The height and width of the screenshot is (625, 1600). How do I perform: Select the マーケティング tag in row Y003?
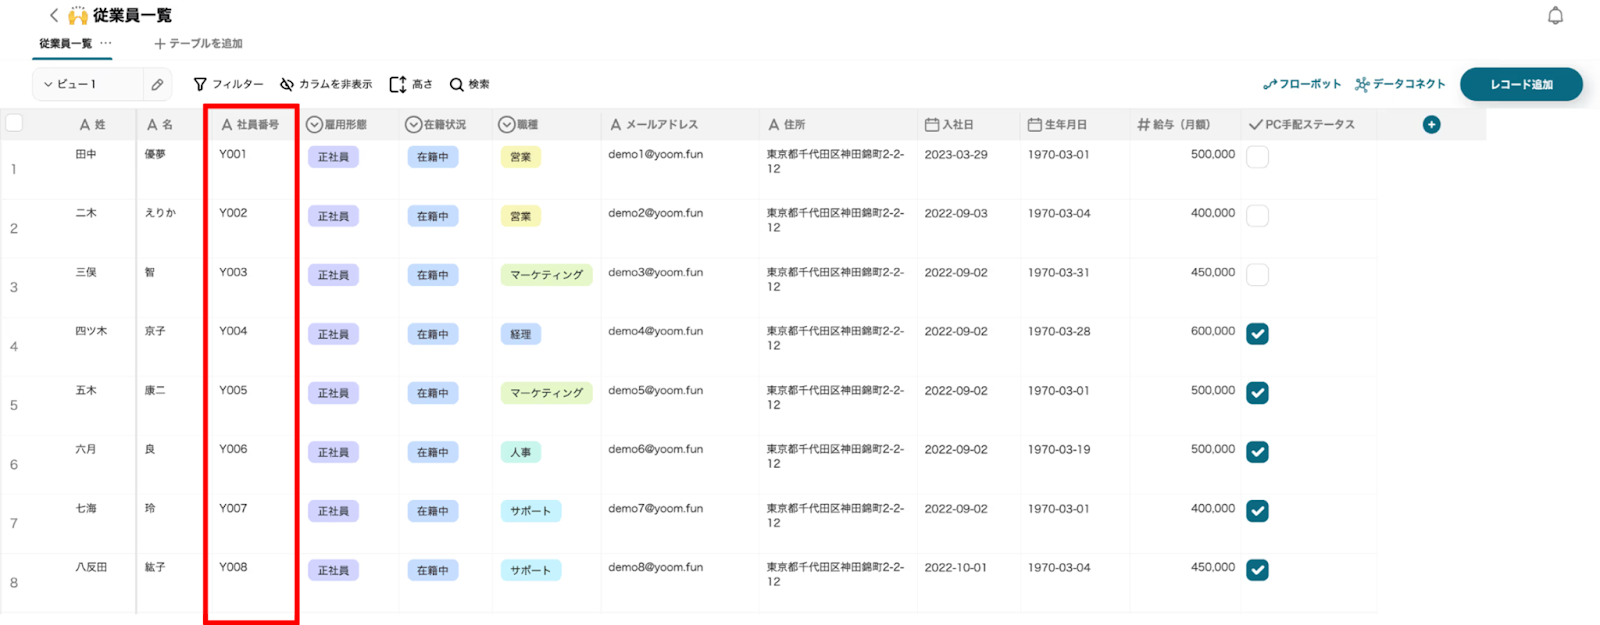[x=546, y=275]
